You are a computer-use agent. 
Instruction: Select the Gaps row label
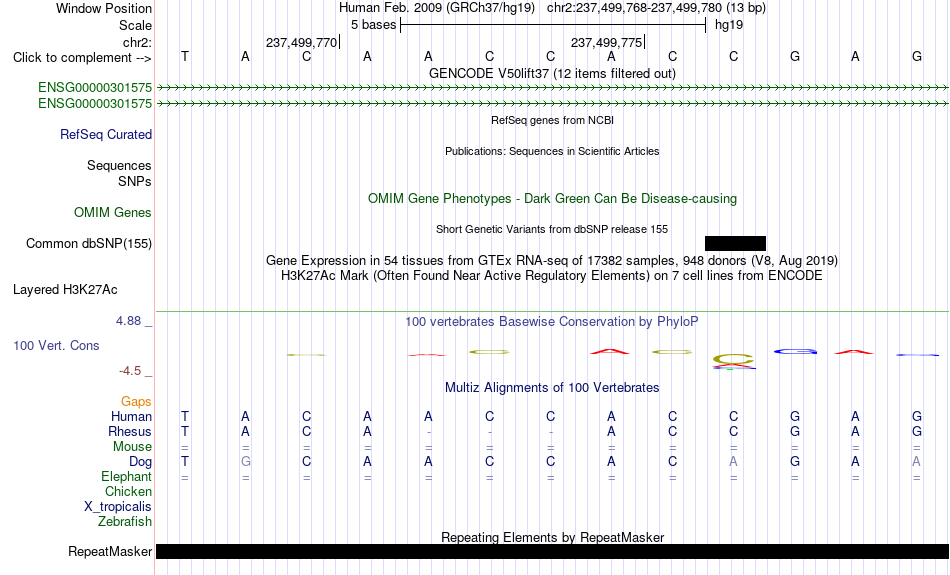136,402
